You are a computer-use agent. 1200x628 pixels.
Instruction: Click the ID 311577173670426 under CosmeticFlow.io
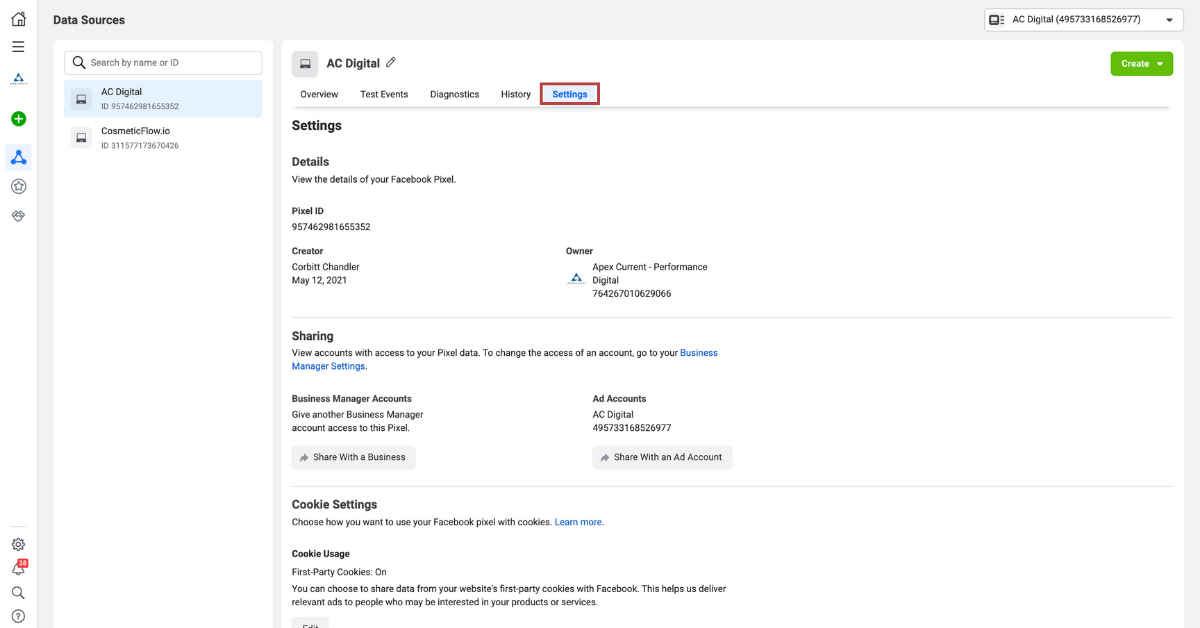[x=140, y=146]
